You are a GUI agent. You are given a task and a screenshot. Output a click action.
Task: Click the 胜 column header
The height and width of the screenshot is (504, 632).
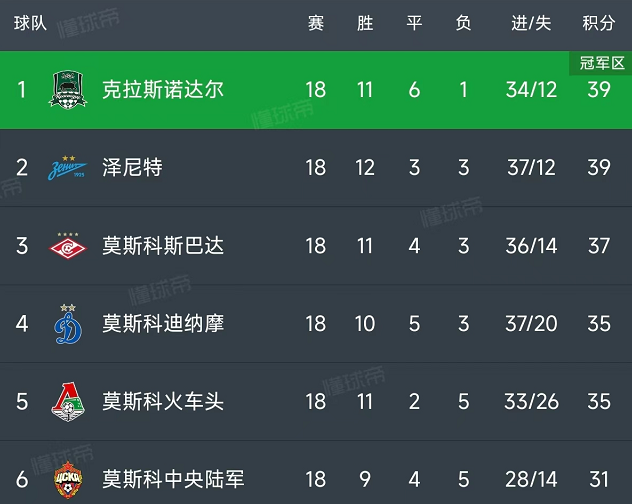[x=365, y=24]
